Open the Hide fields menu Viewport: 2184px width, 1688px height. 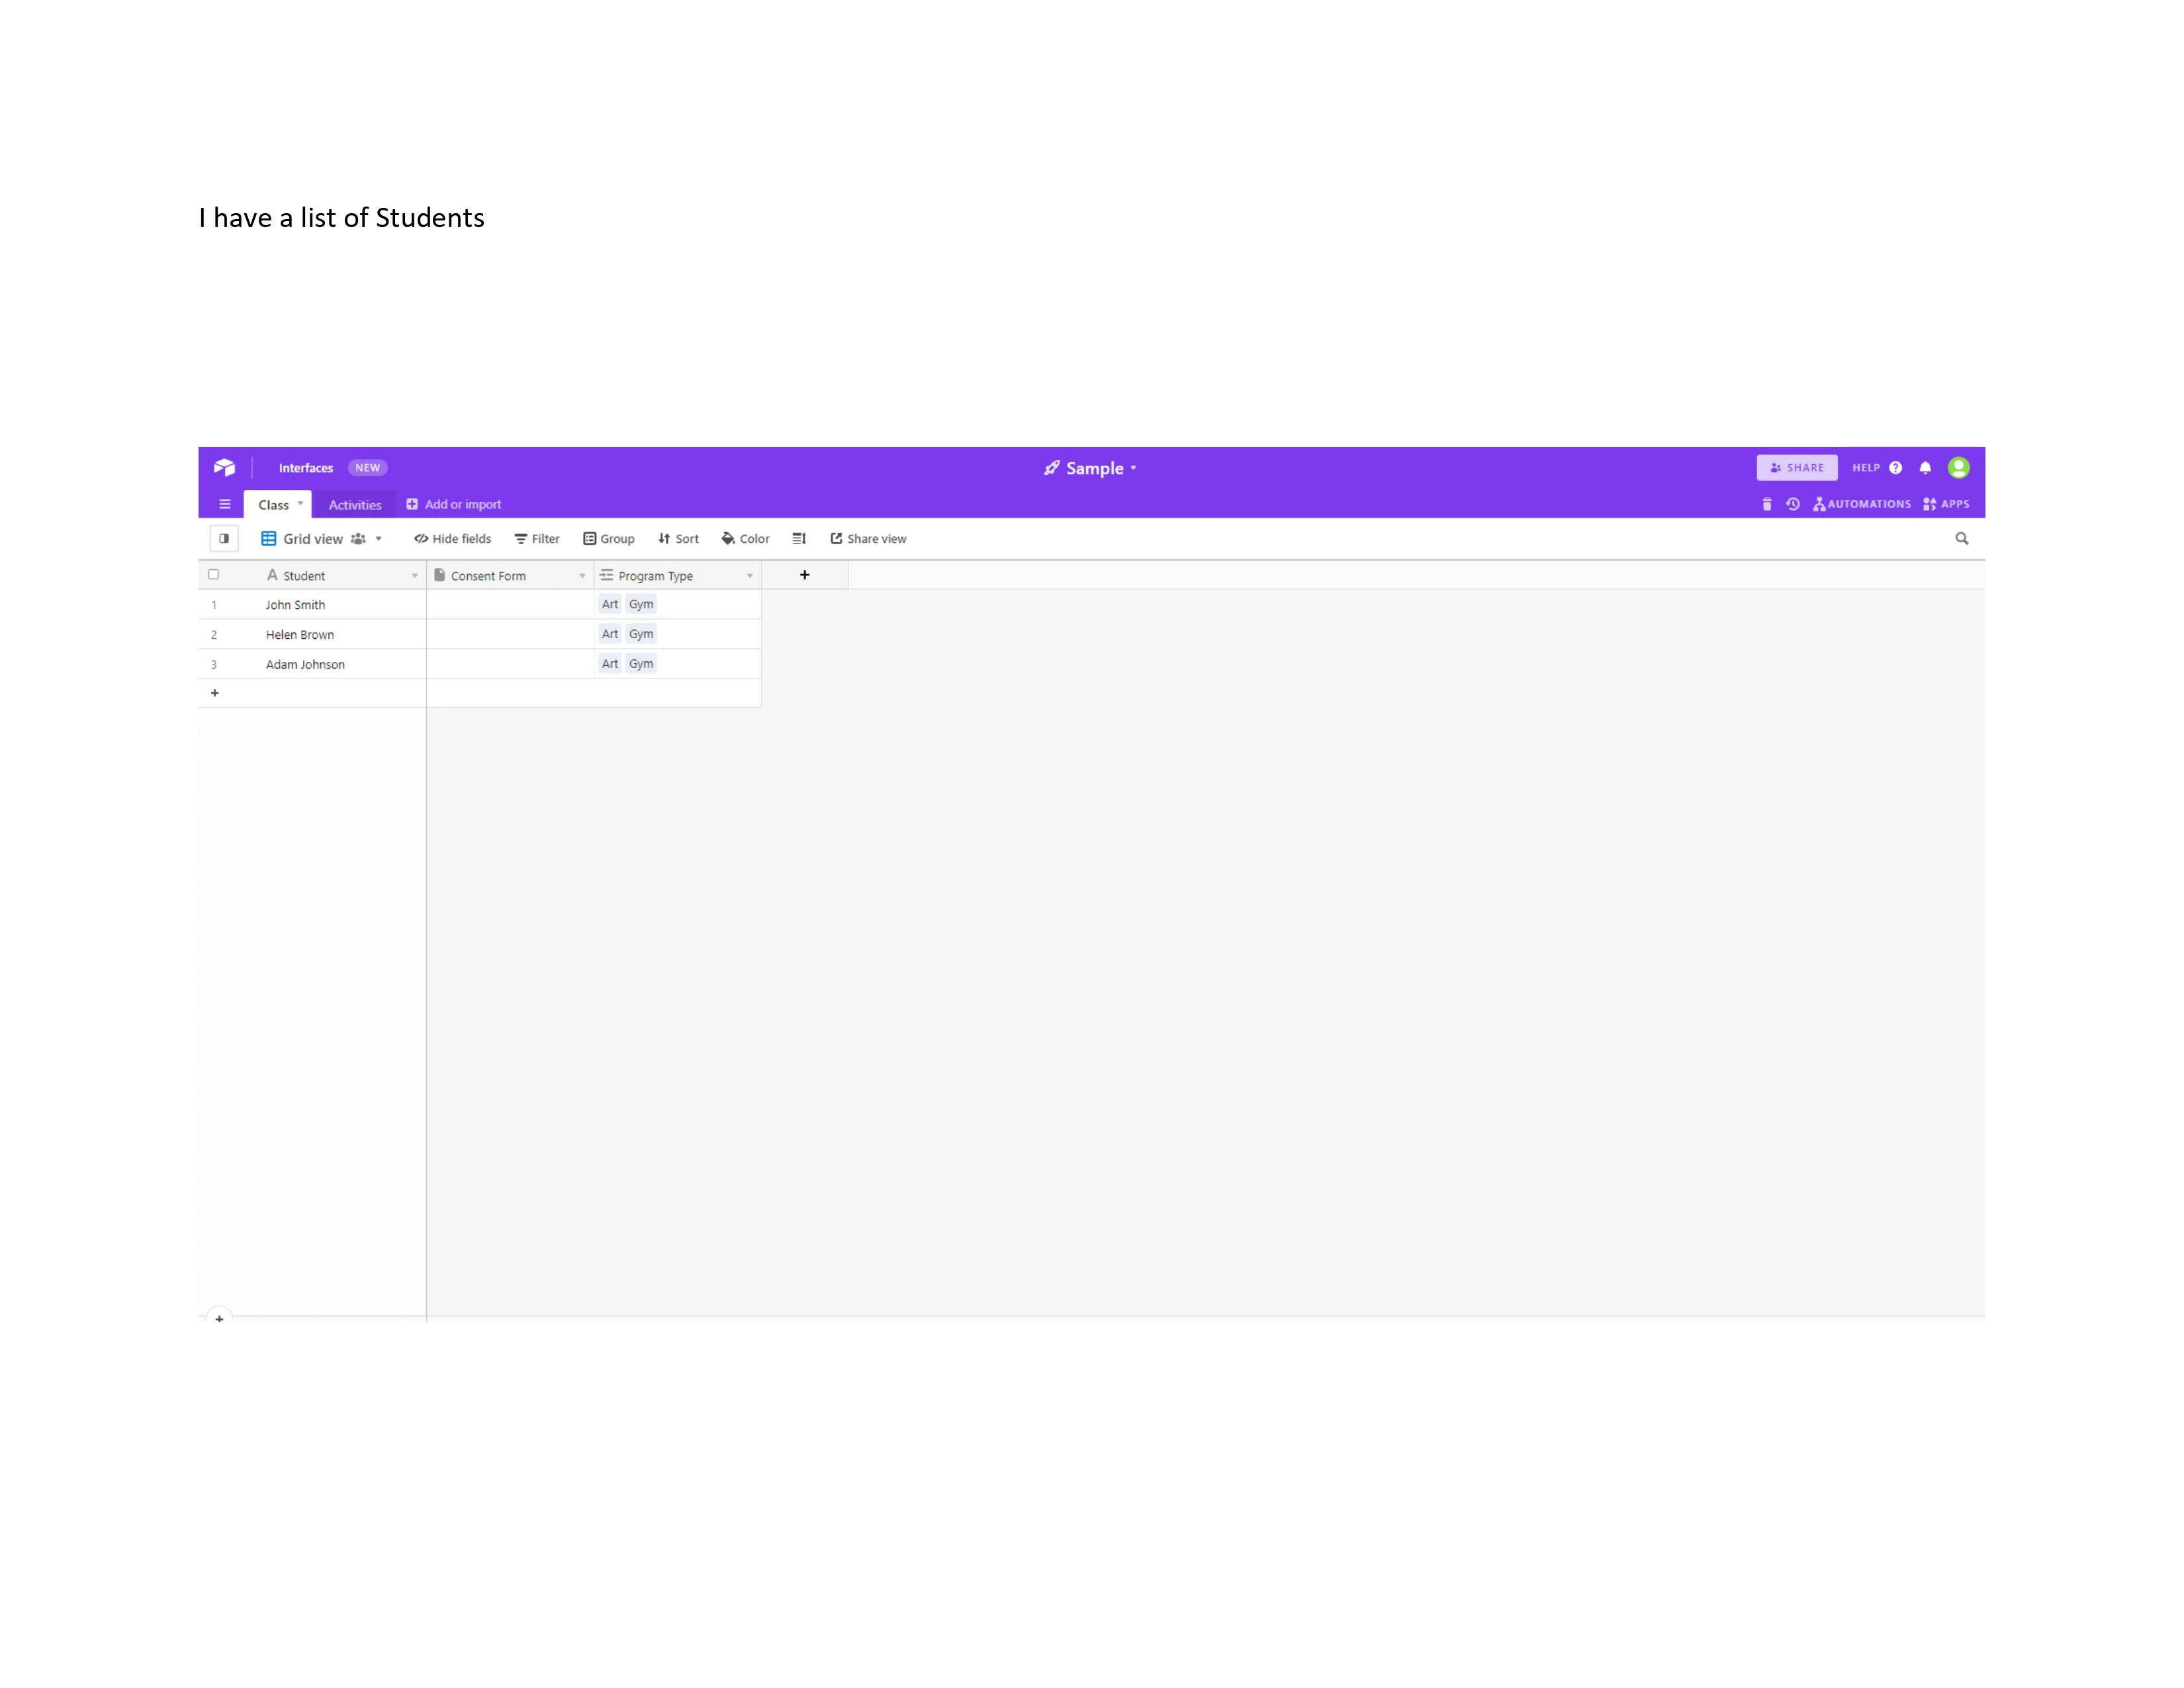[x=452, y=539]
